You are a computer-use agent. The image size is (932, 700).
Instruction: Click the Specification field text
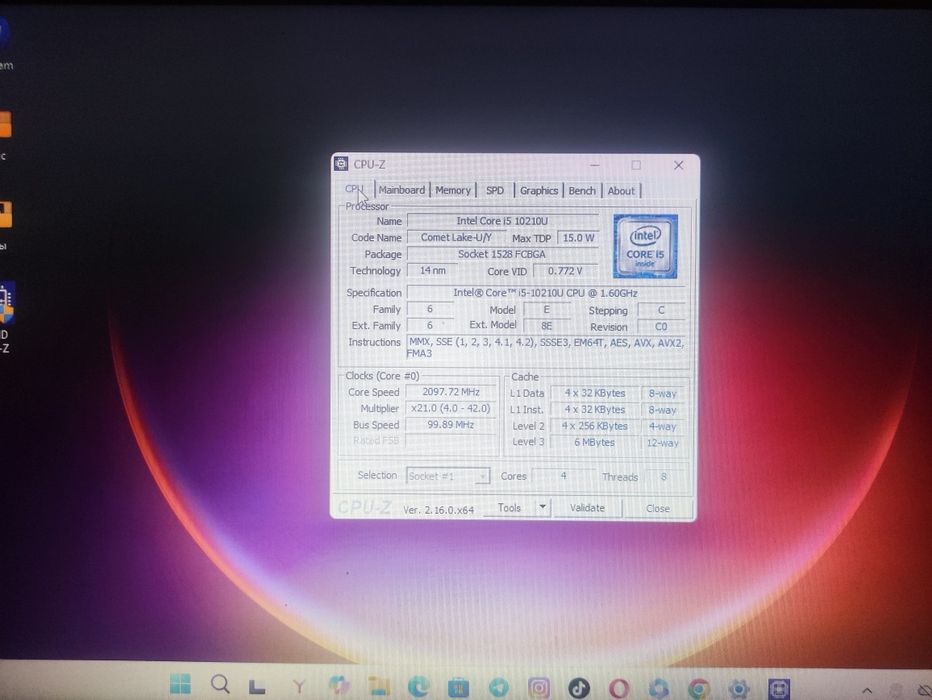(x=545, y=293)
